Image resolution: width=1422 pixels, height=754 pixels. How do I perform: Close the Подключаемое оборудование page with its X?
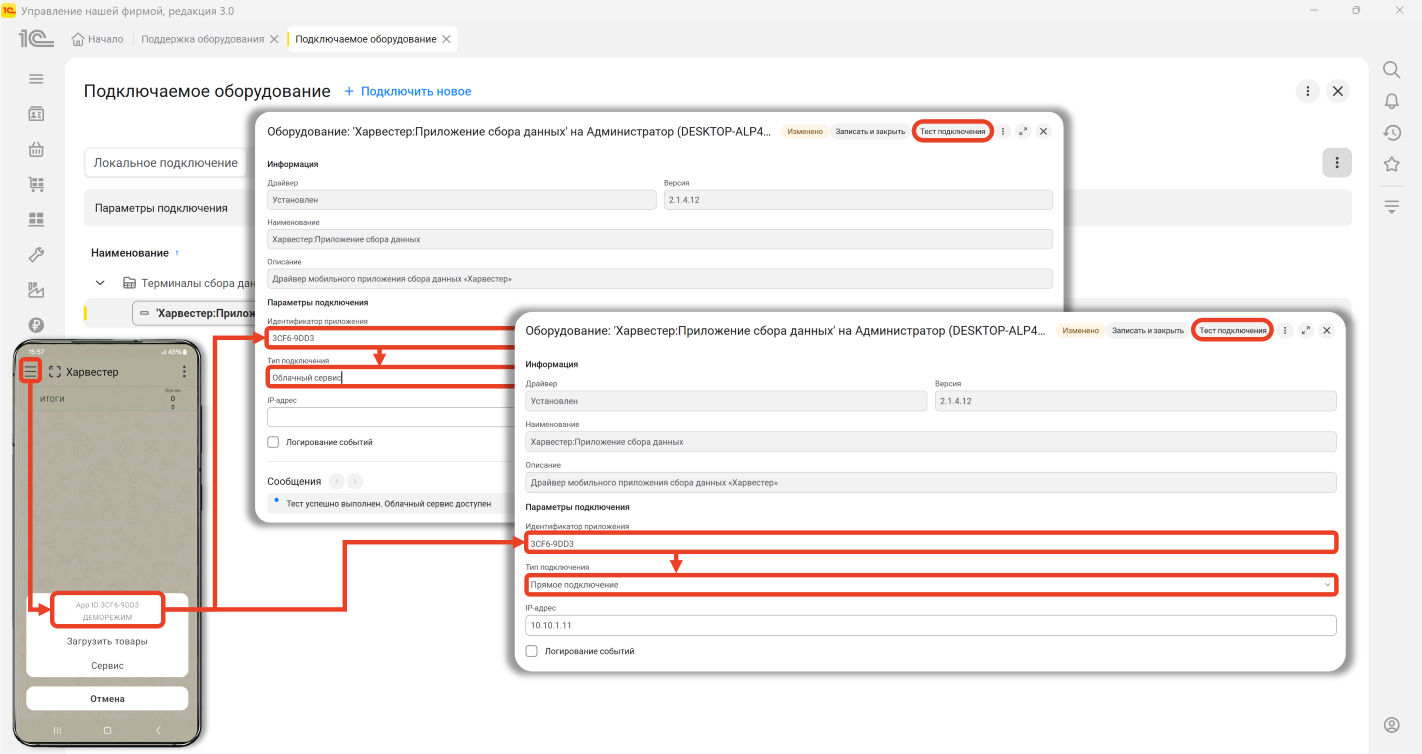pyautogui.click(x=1338, y=91)
